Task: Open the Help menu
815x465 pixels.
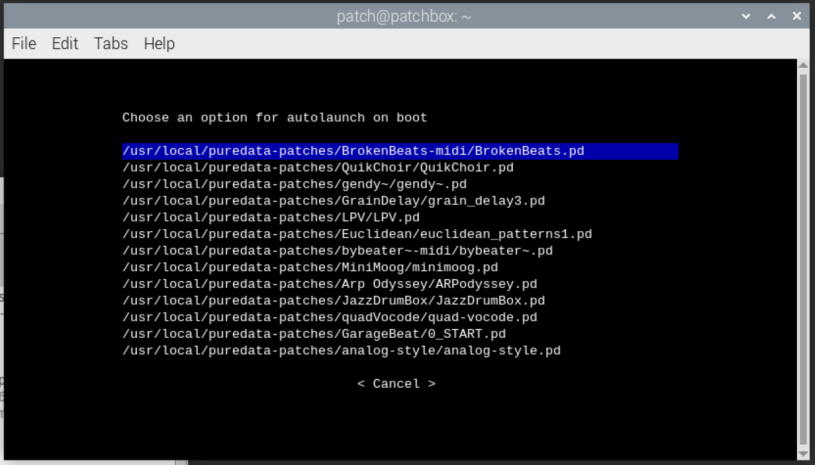Action: (159, 44)
